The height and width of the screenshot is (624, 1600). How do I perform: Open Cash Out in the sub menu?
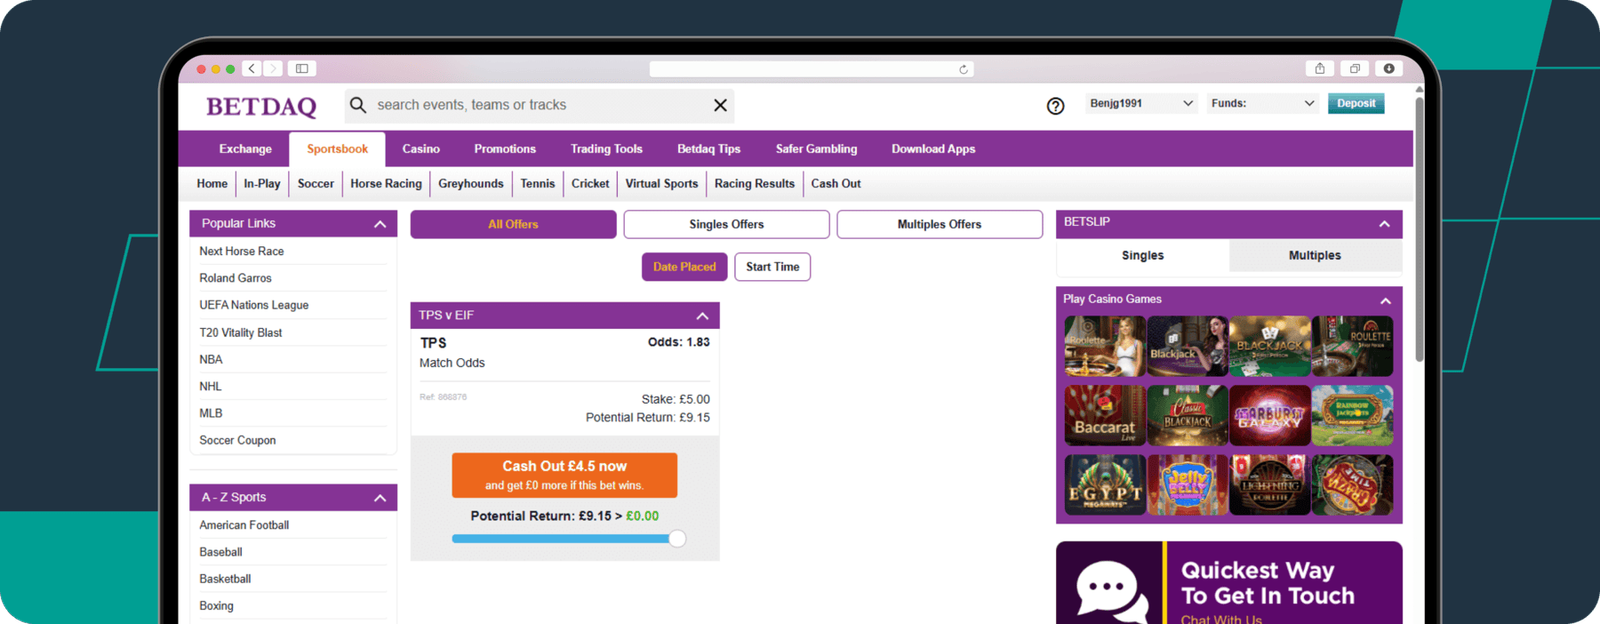[836, 184]
